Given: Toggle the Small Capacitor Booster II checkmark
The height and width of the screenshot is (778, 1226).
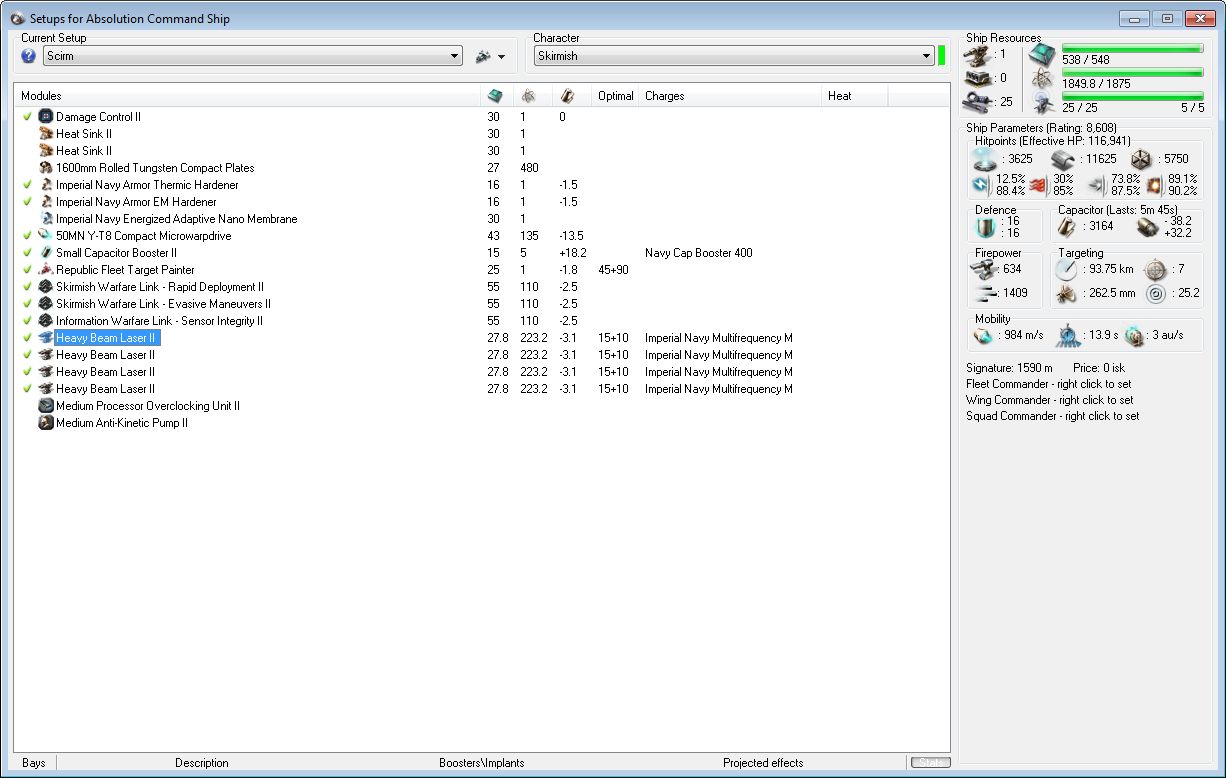Looking at the screenshot, I should coord(28,253).
